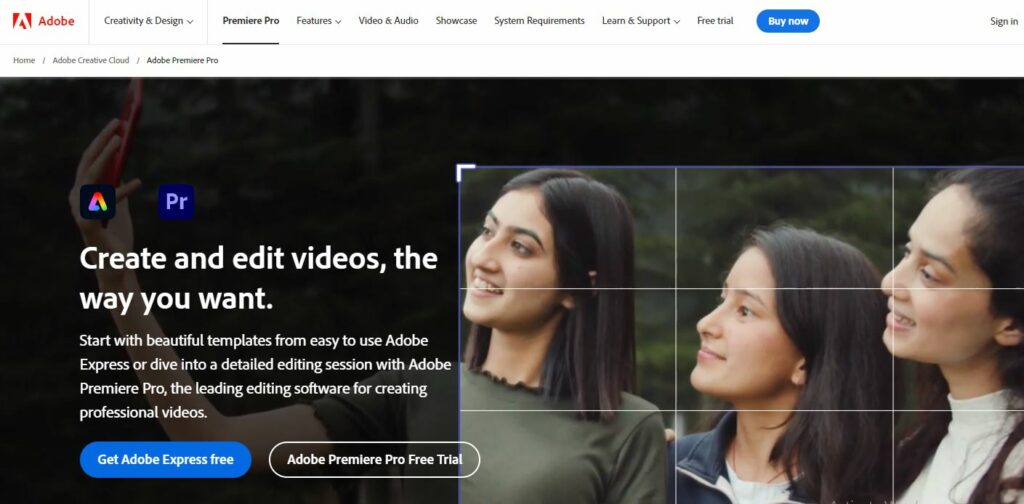
Task: Click Adobe Premiere Pro breadcrumb text
Action: 182,60
